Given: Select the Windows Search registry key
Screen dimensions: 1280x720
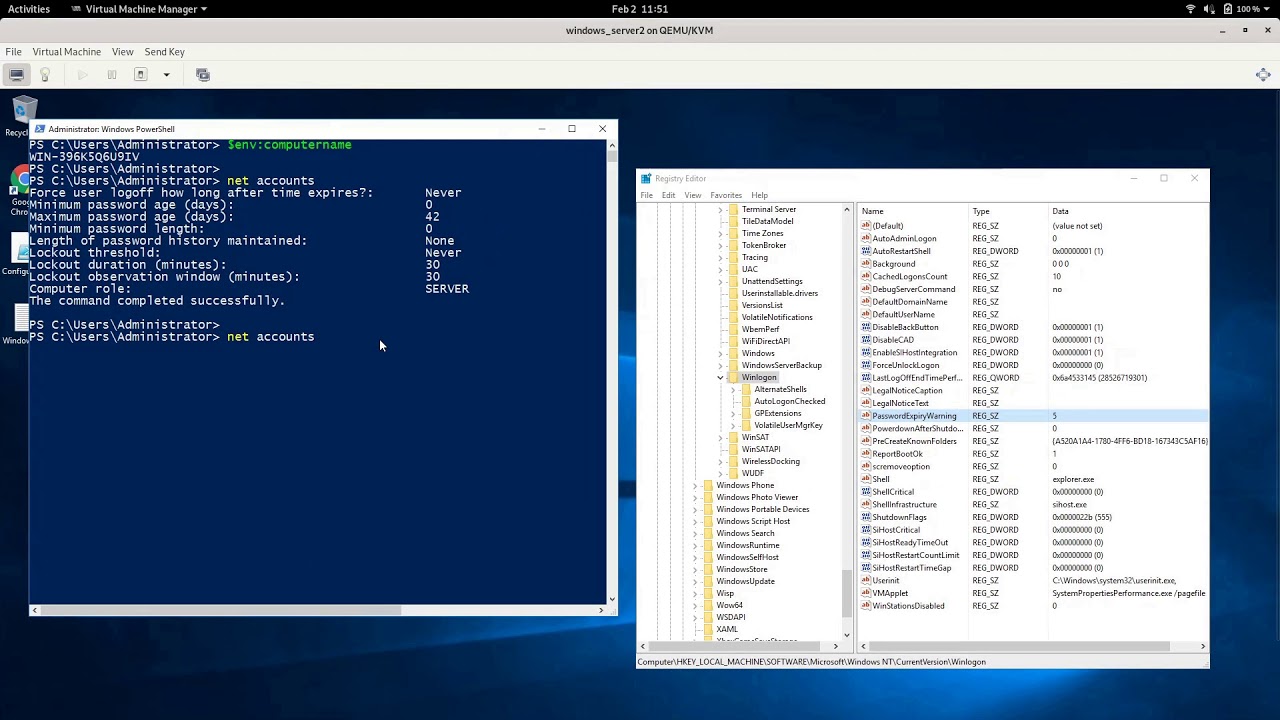Looking at the screenshot, I should (x=745, y=533).
